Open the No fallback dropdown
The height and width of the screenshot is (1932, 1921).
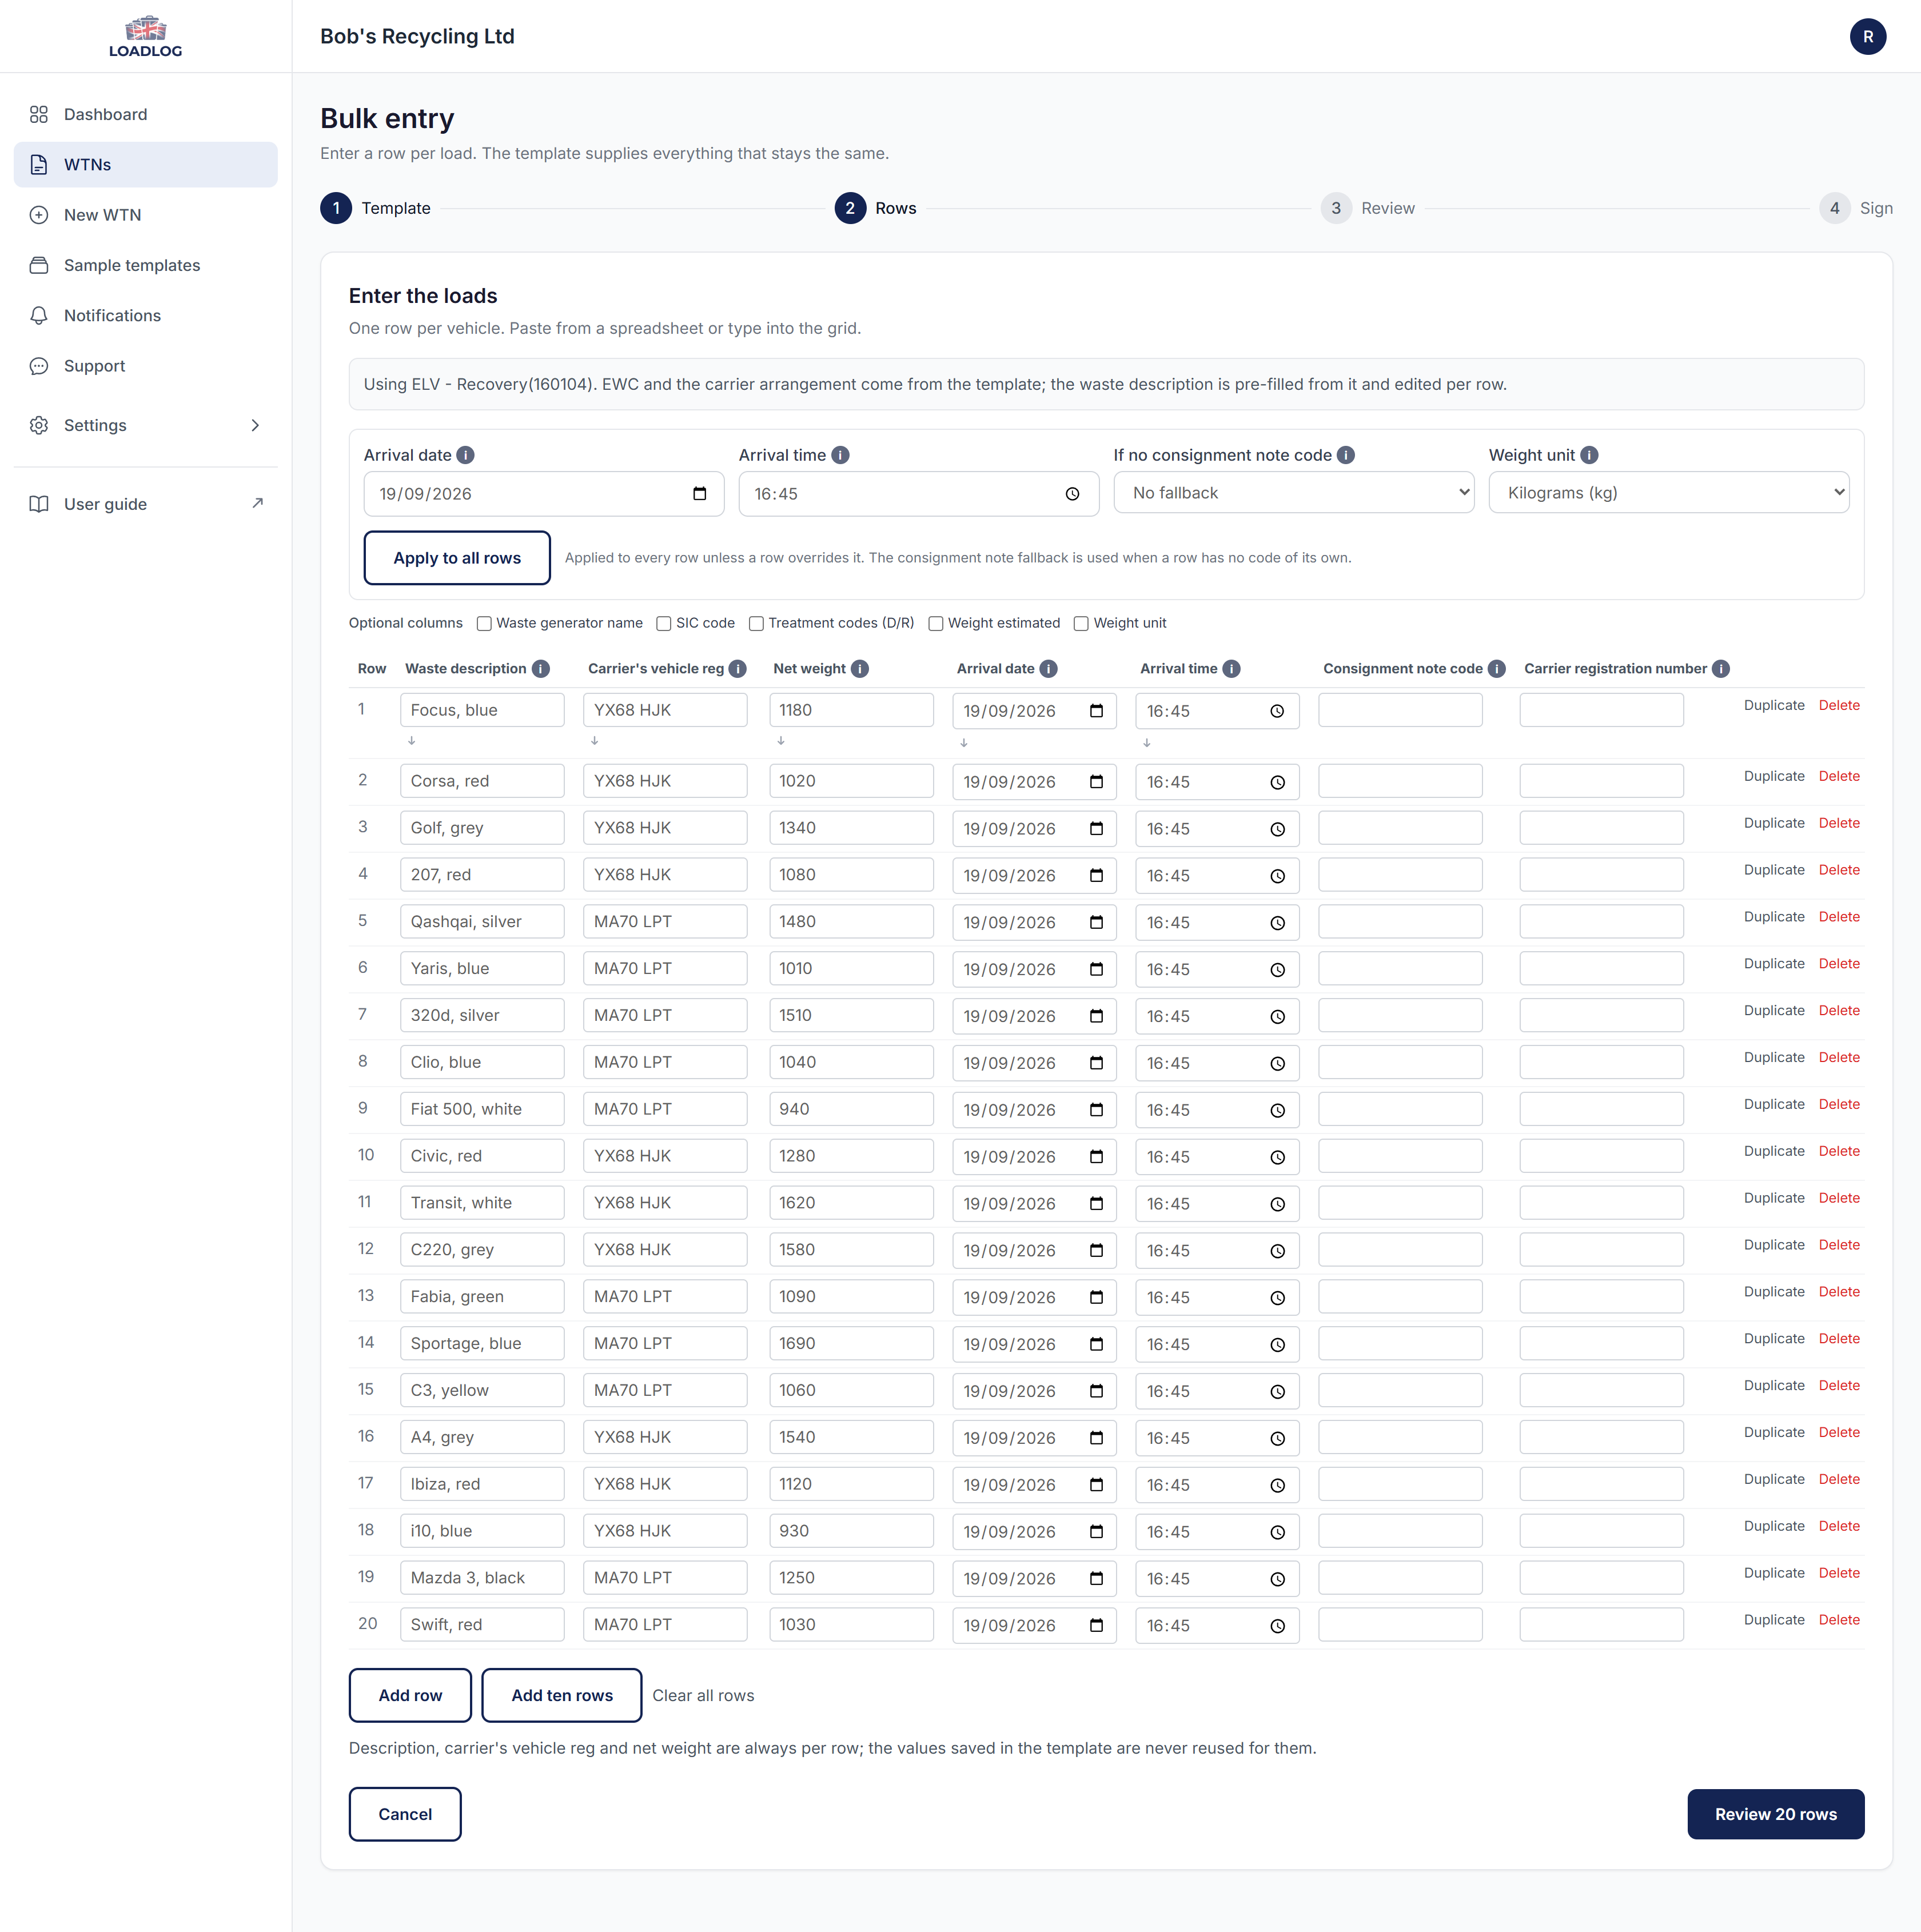1293,493
